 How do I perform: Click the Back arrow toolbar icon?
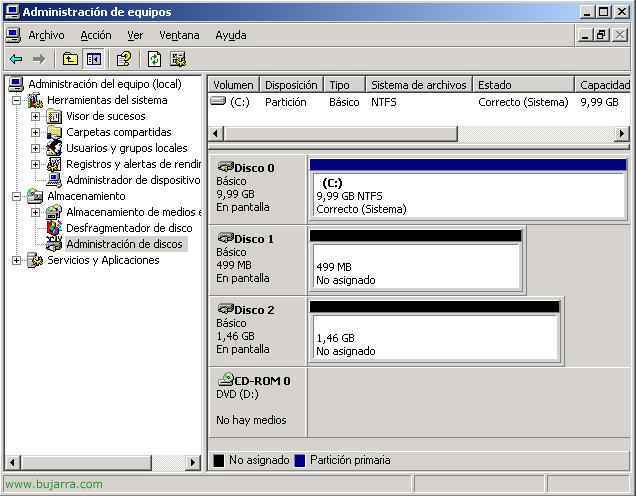16,60
